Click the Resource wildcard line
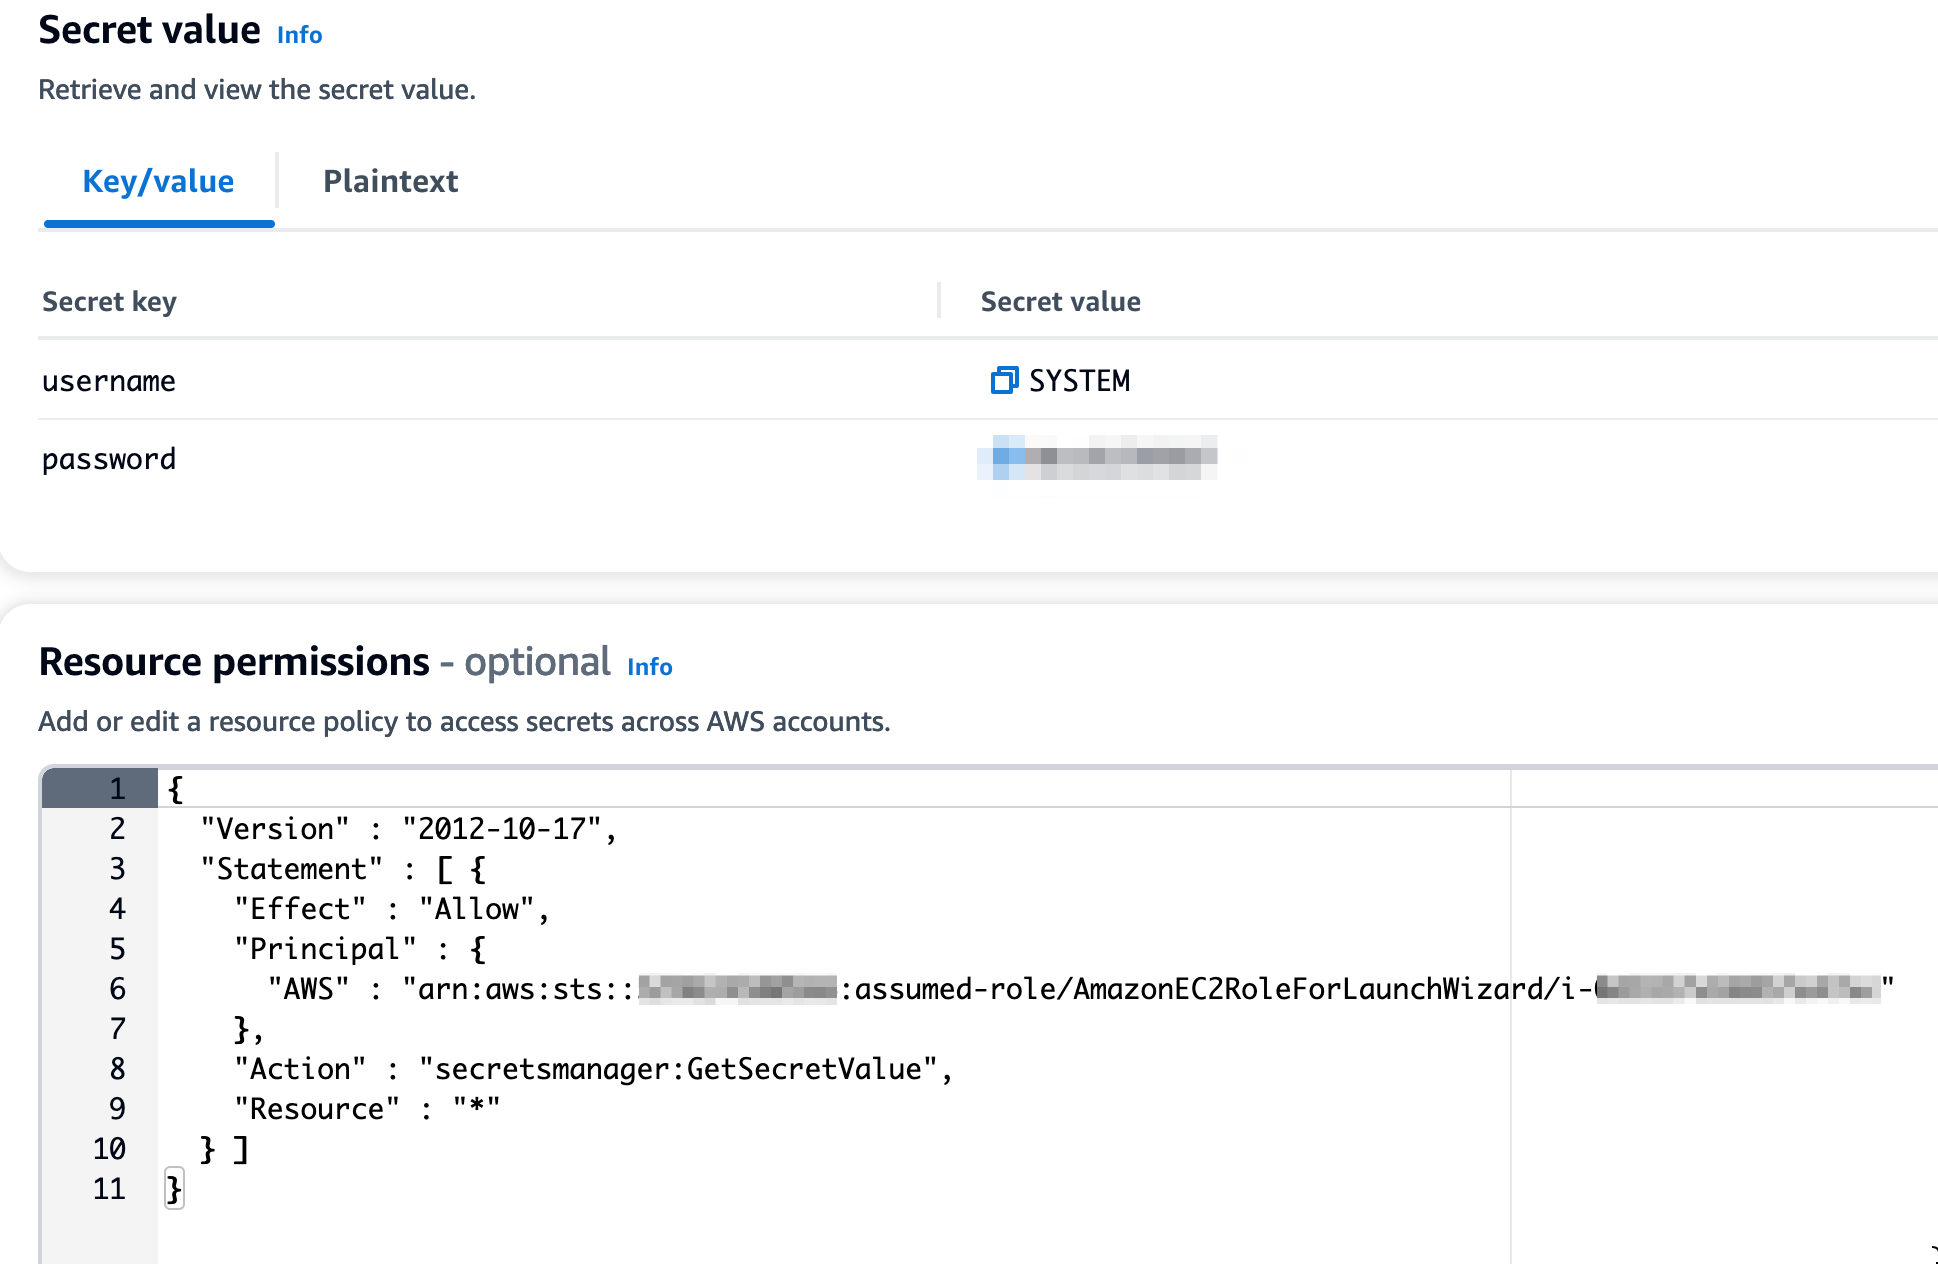Screen dimensions: 1938x1264 366,1109
